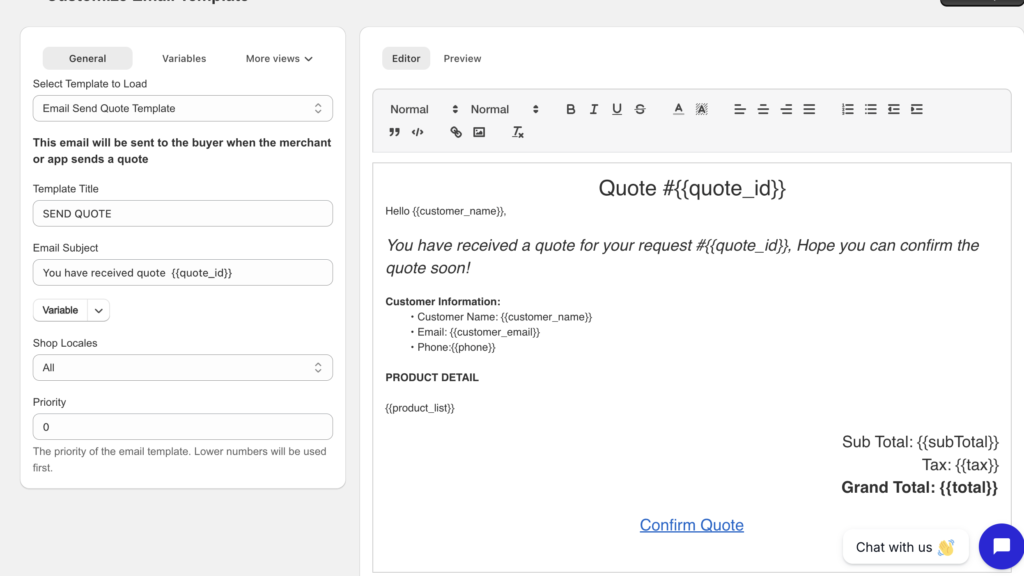Expand the Variable button arrow
This screenshot has height=576, width=1024.
point(99,311)
